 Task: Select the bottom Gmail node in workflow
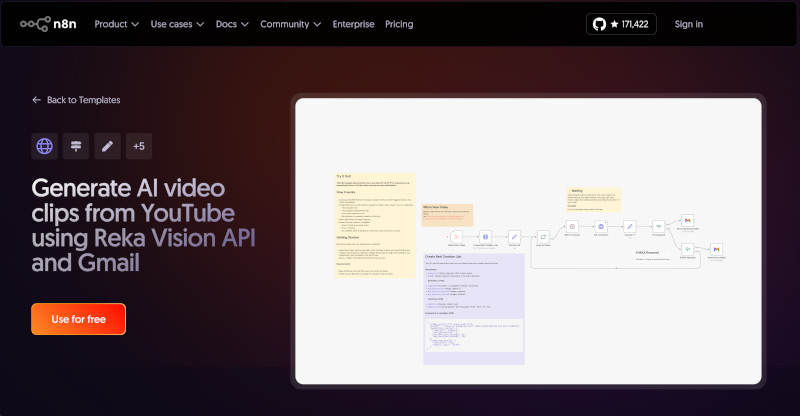716,248
